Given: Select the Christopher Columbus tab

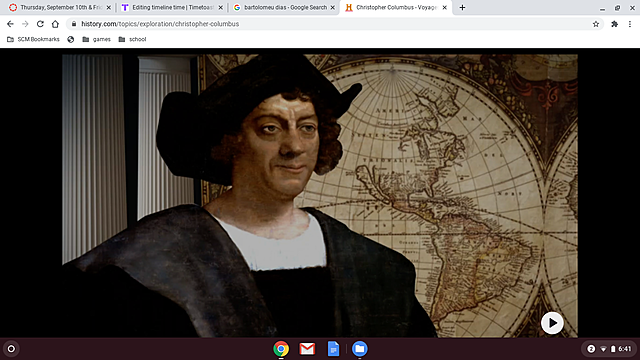Looking at the screenshot, I should coord(396,7).
